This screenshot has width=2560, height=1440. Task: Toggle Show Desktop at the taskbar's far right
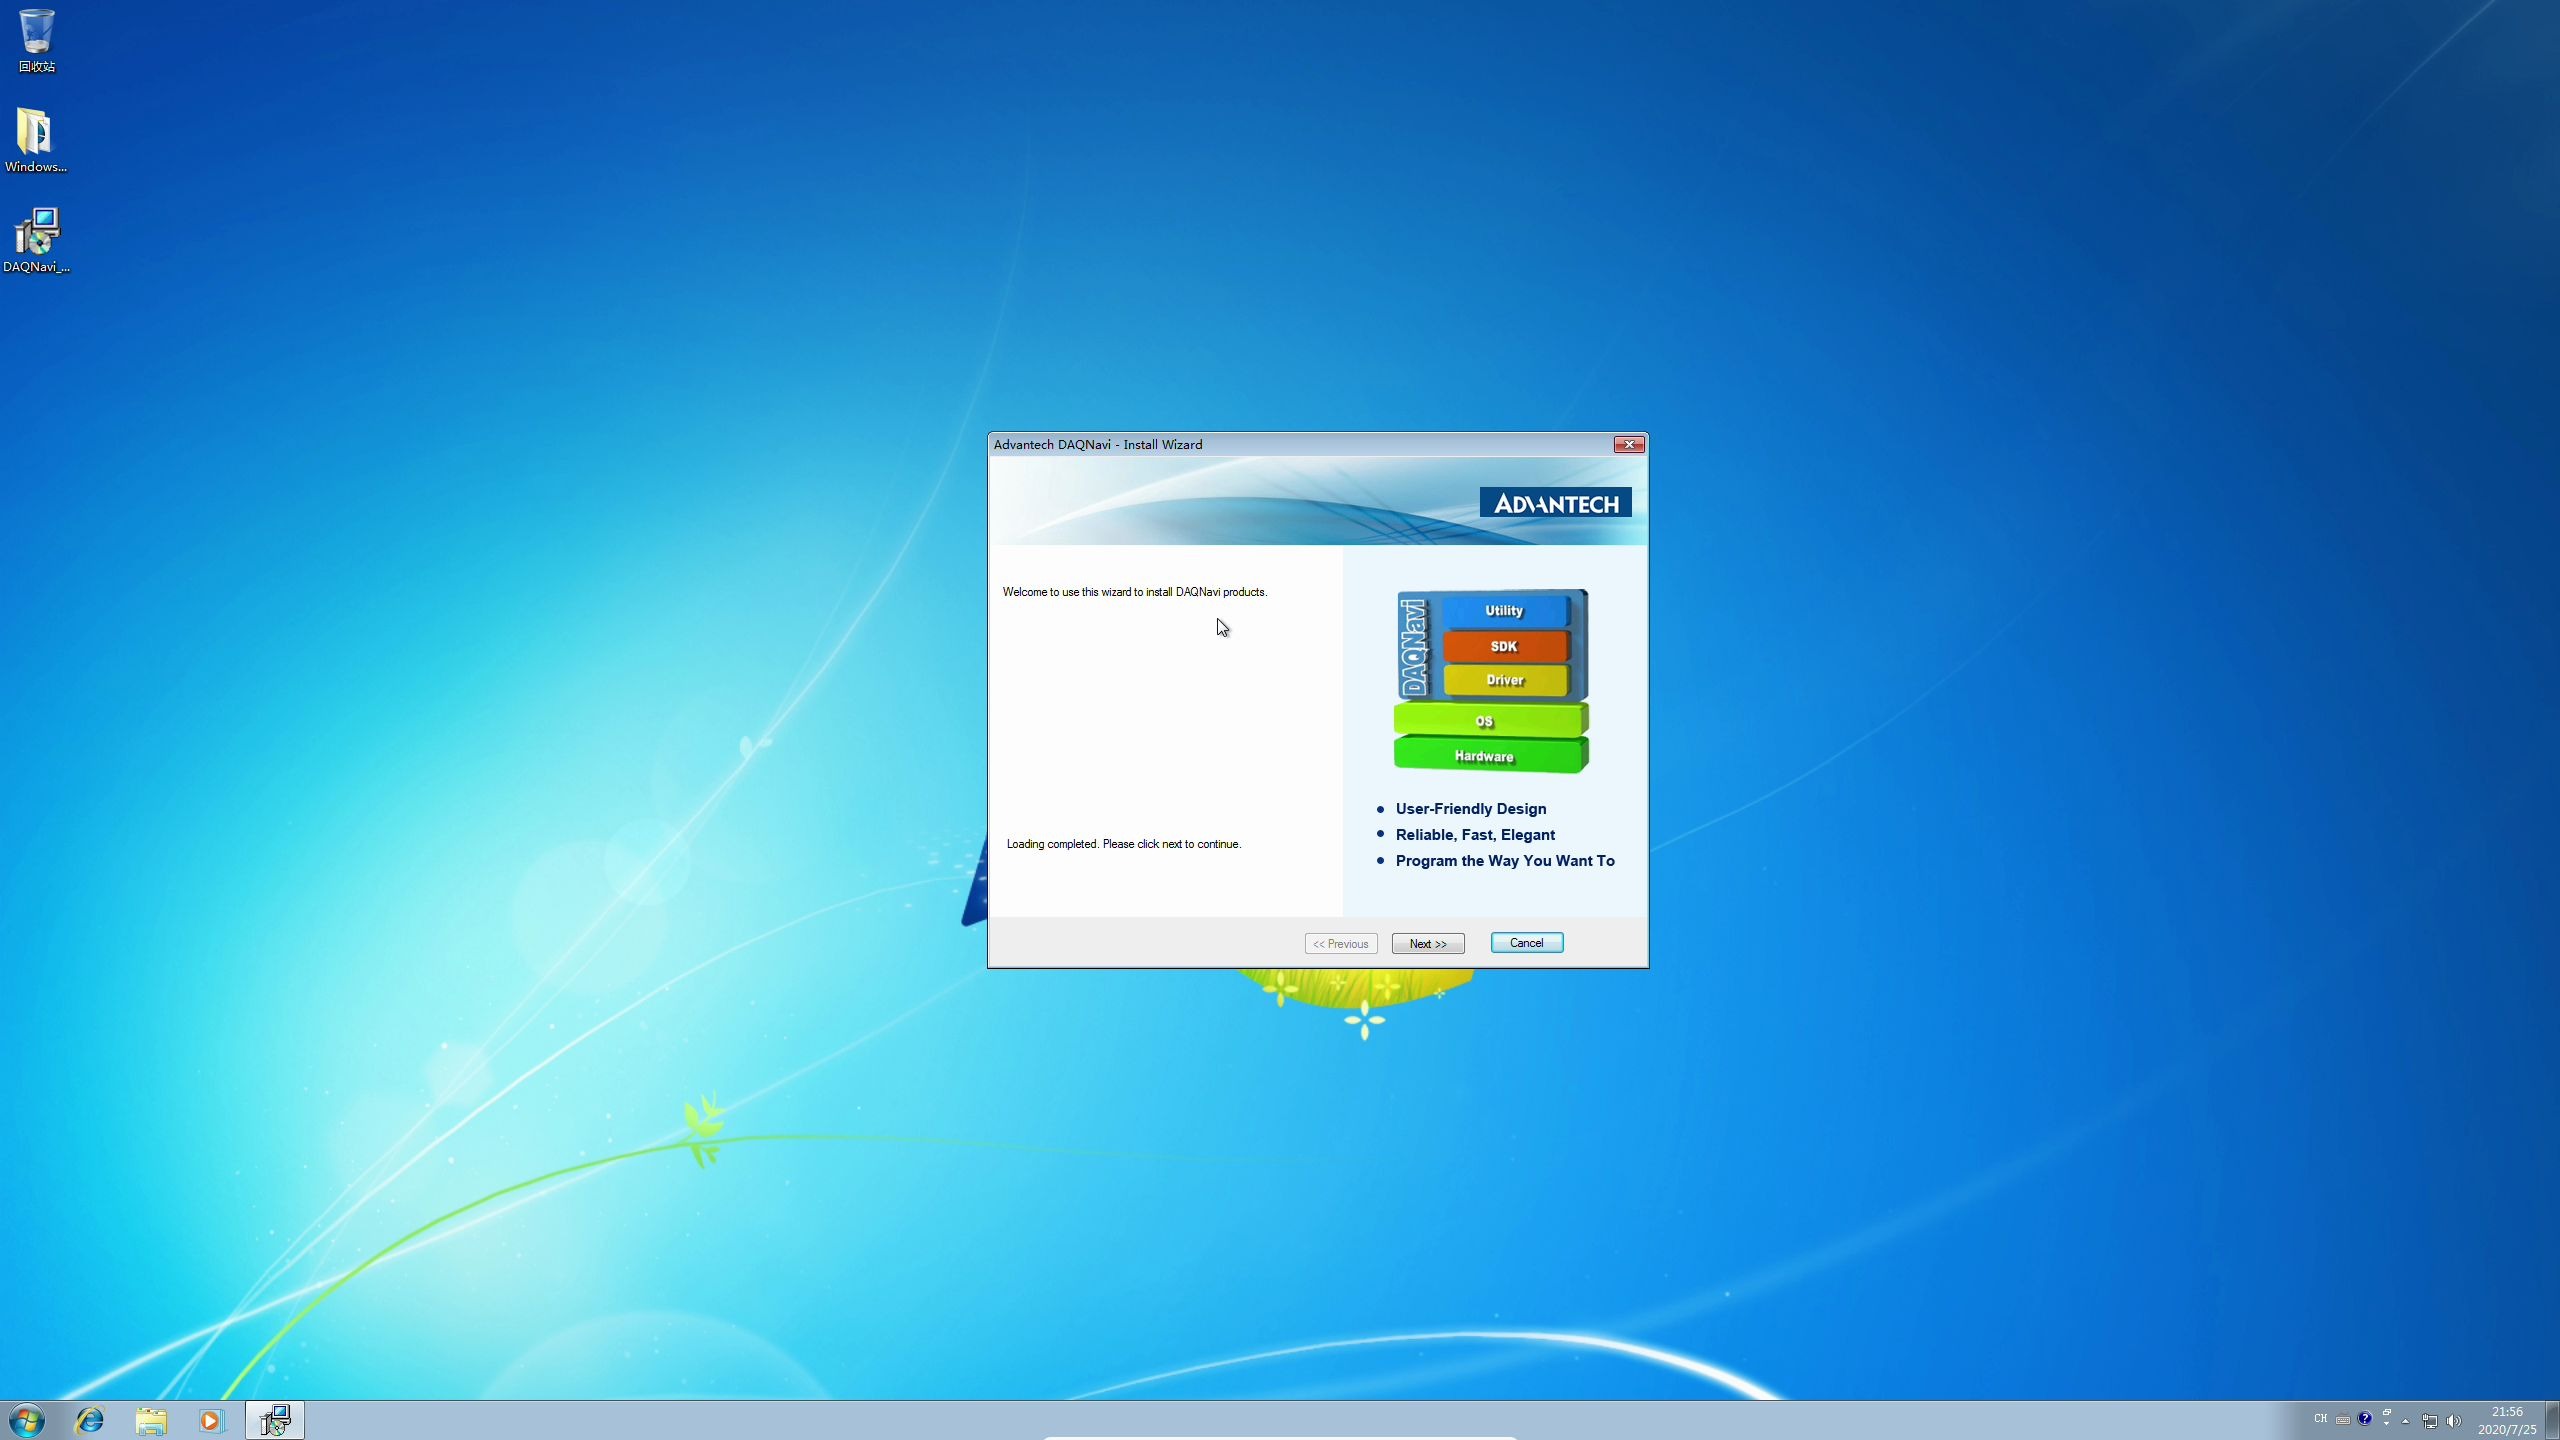tap(2552, 1420)
